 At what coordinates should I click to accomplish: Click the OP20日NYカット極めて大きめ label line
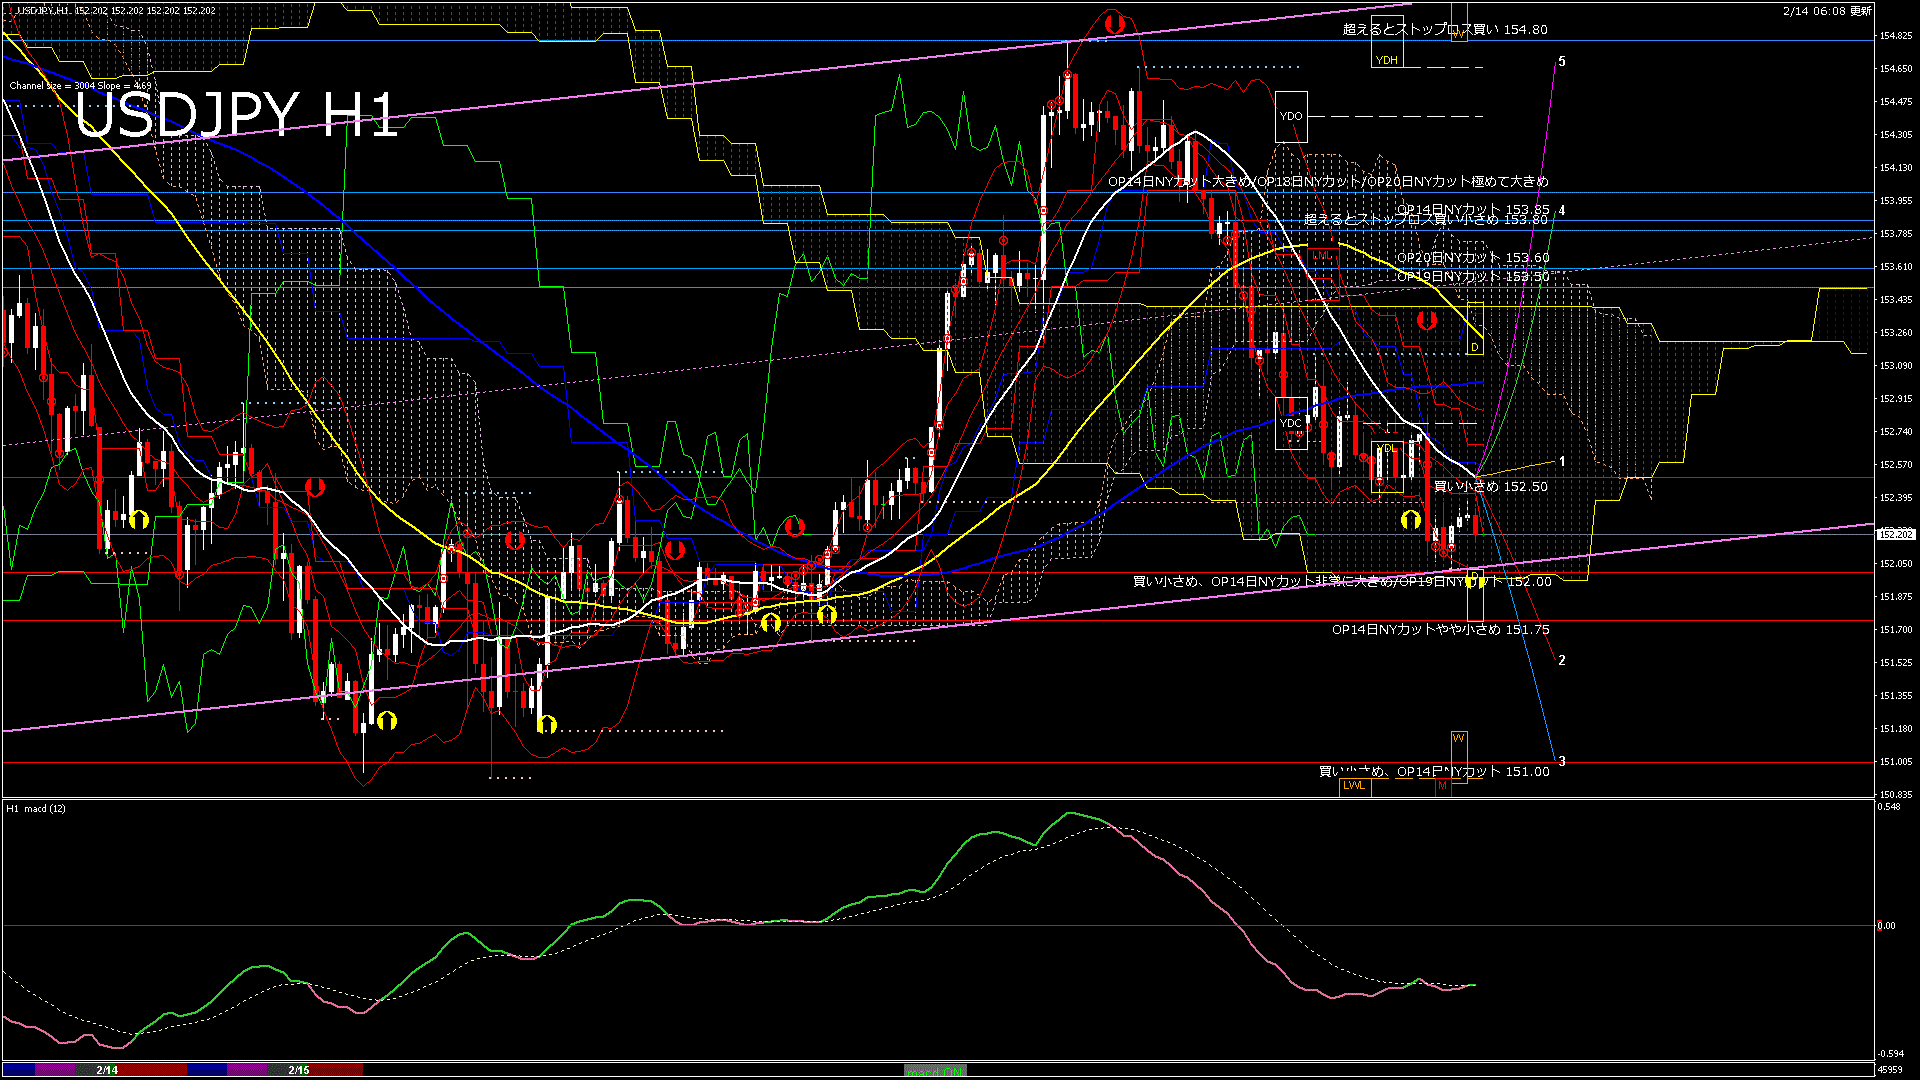pos(1328,181)
